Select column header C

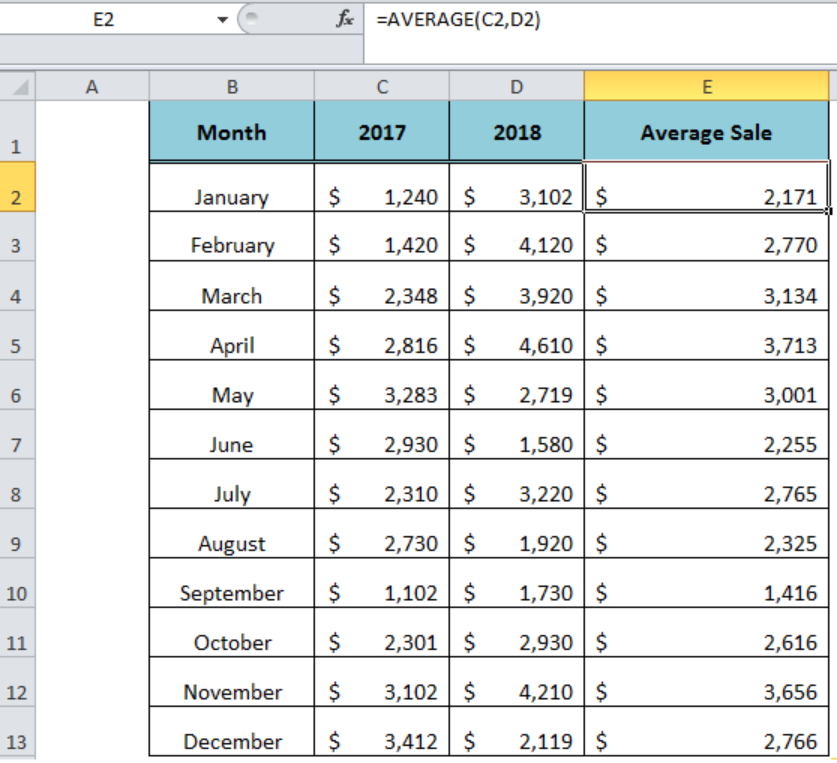pyautogui.click(x=381, y=86)
